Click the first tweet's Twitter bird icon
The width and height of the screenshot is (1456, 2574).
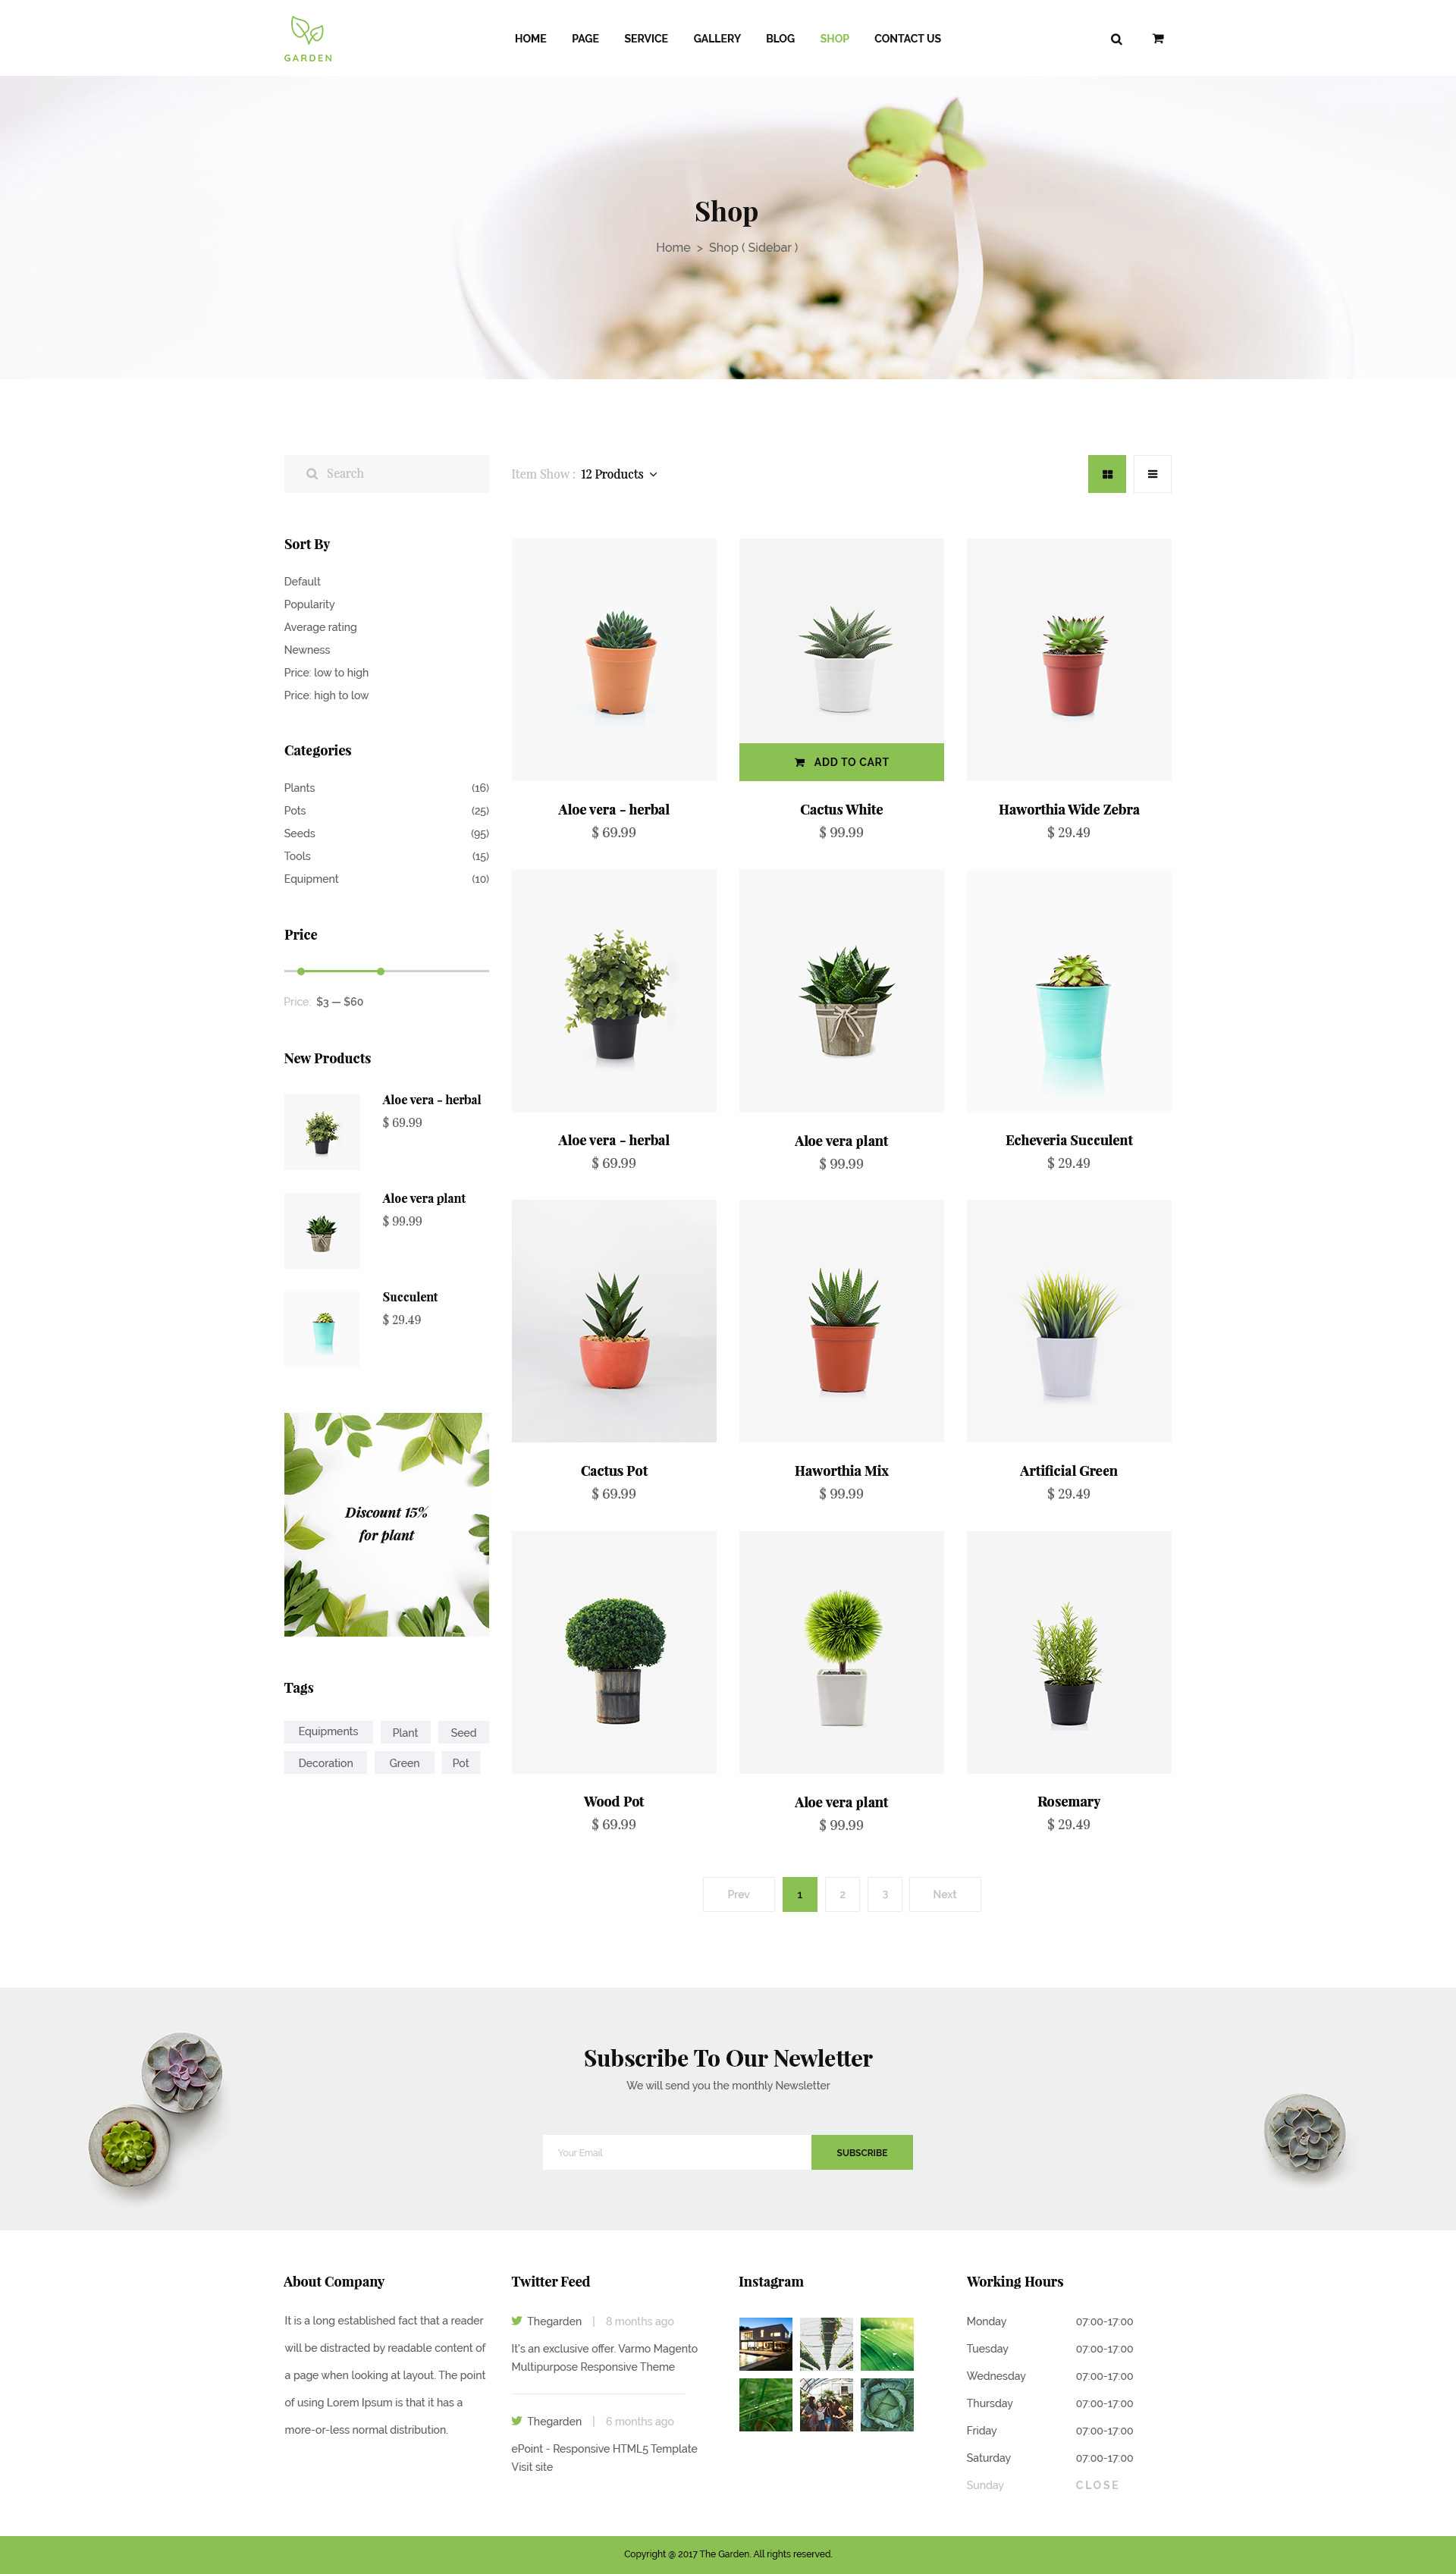[x=517, y=2321]
